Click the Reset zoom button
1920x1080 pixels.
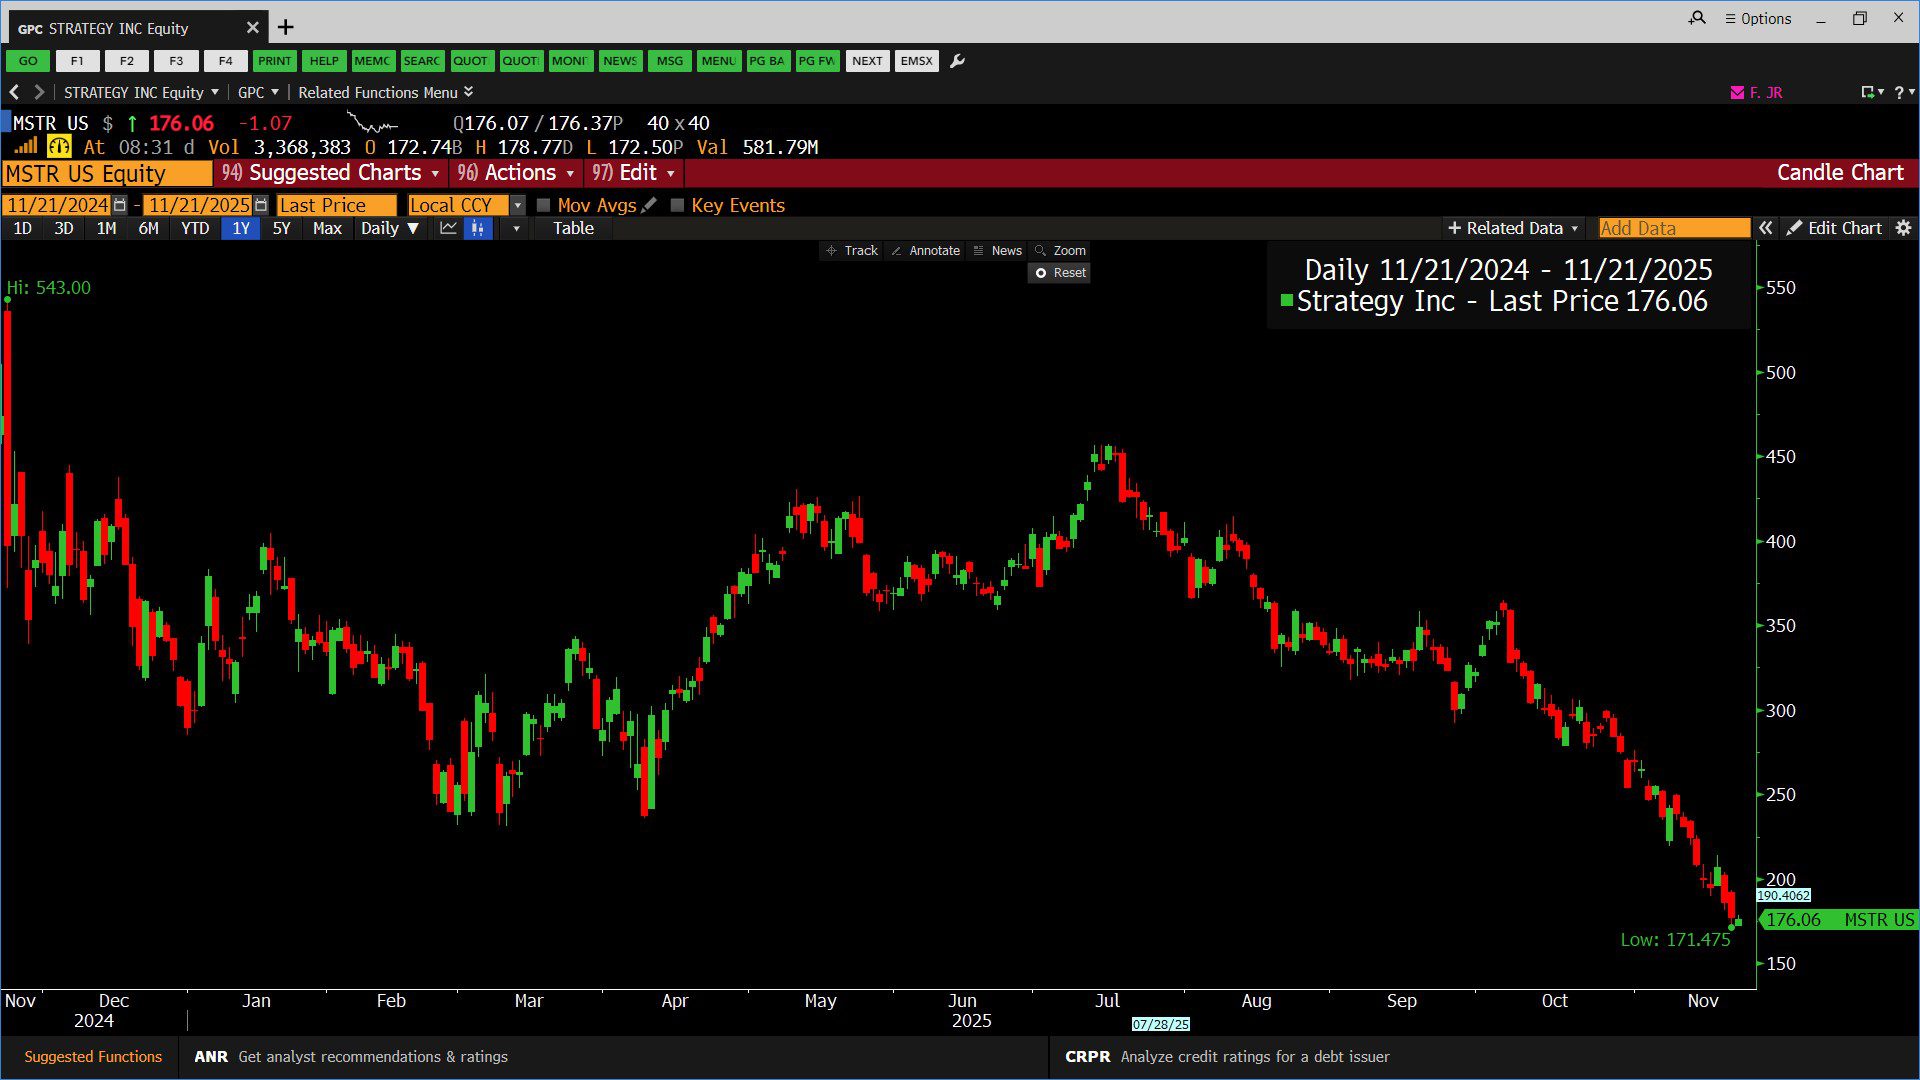click(1059, 273)
